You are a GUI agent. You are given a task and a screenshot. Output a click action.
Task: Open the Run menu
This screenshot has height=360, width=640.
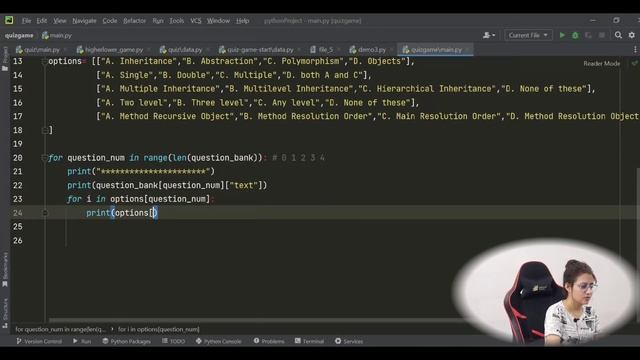pyautogui.click(x=158, y=20)
